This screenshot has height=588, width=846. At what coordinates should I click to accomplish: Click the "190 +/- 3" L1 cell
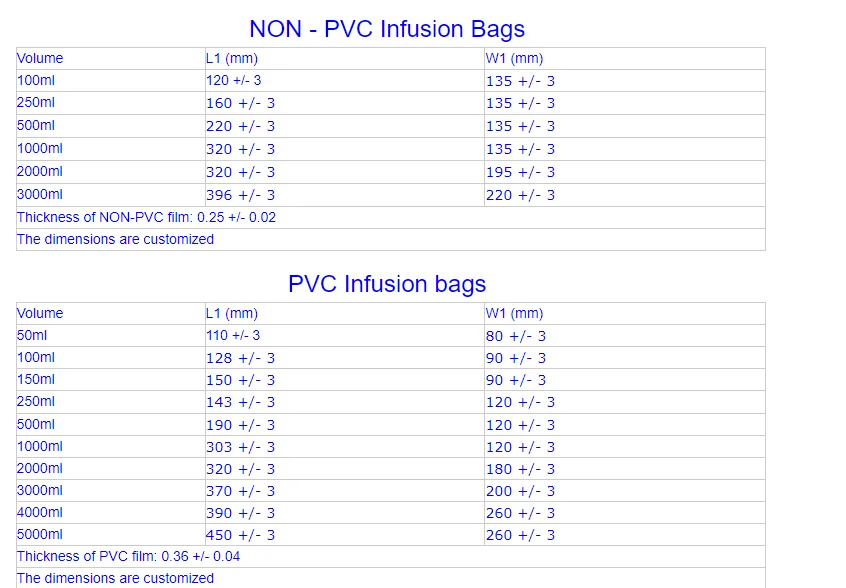pyautogui.click(x=240, y=425)
